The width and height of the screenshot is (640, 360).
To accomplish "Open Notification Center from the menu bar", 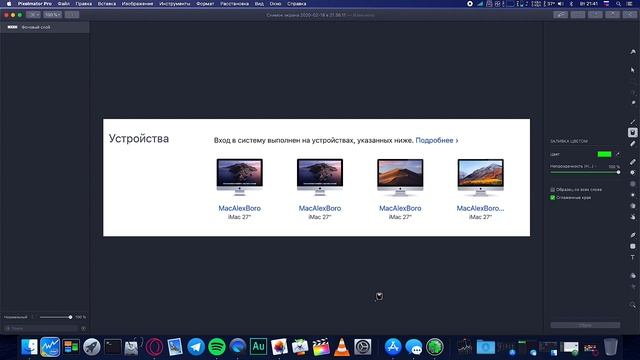I will [x=630, y=4].
